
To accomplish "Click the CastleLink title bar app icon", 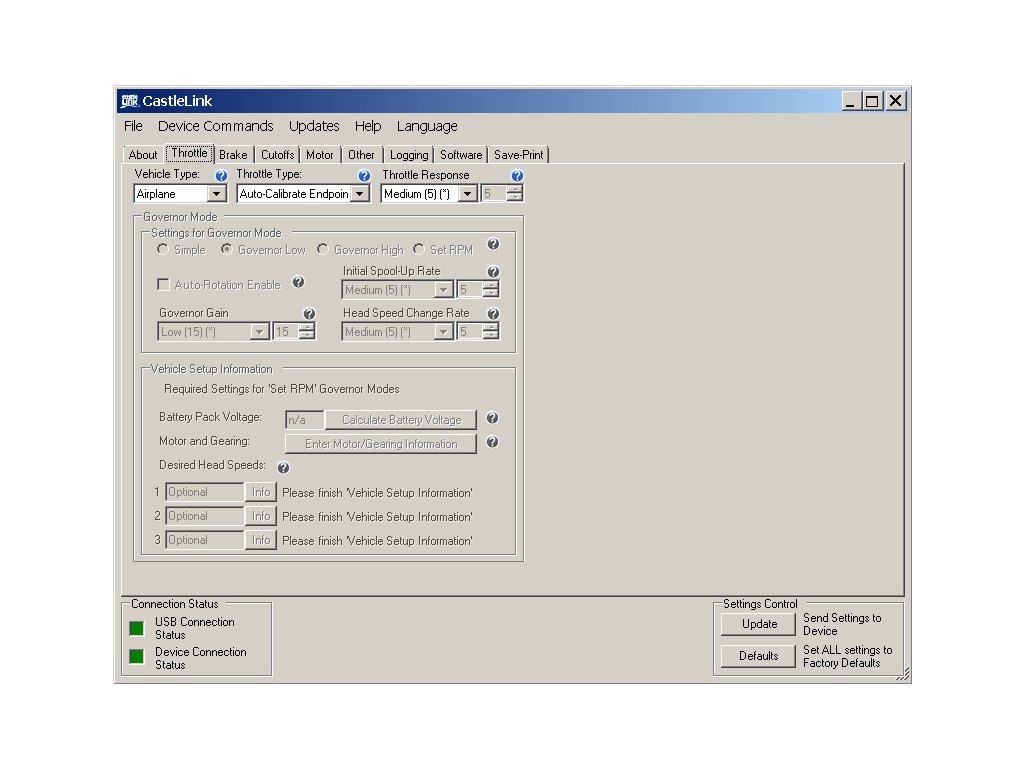I will (x=129, y=101).
